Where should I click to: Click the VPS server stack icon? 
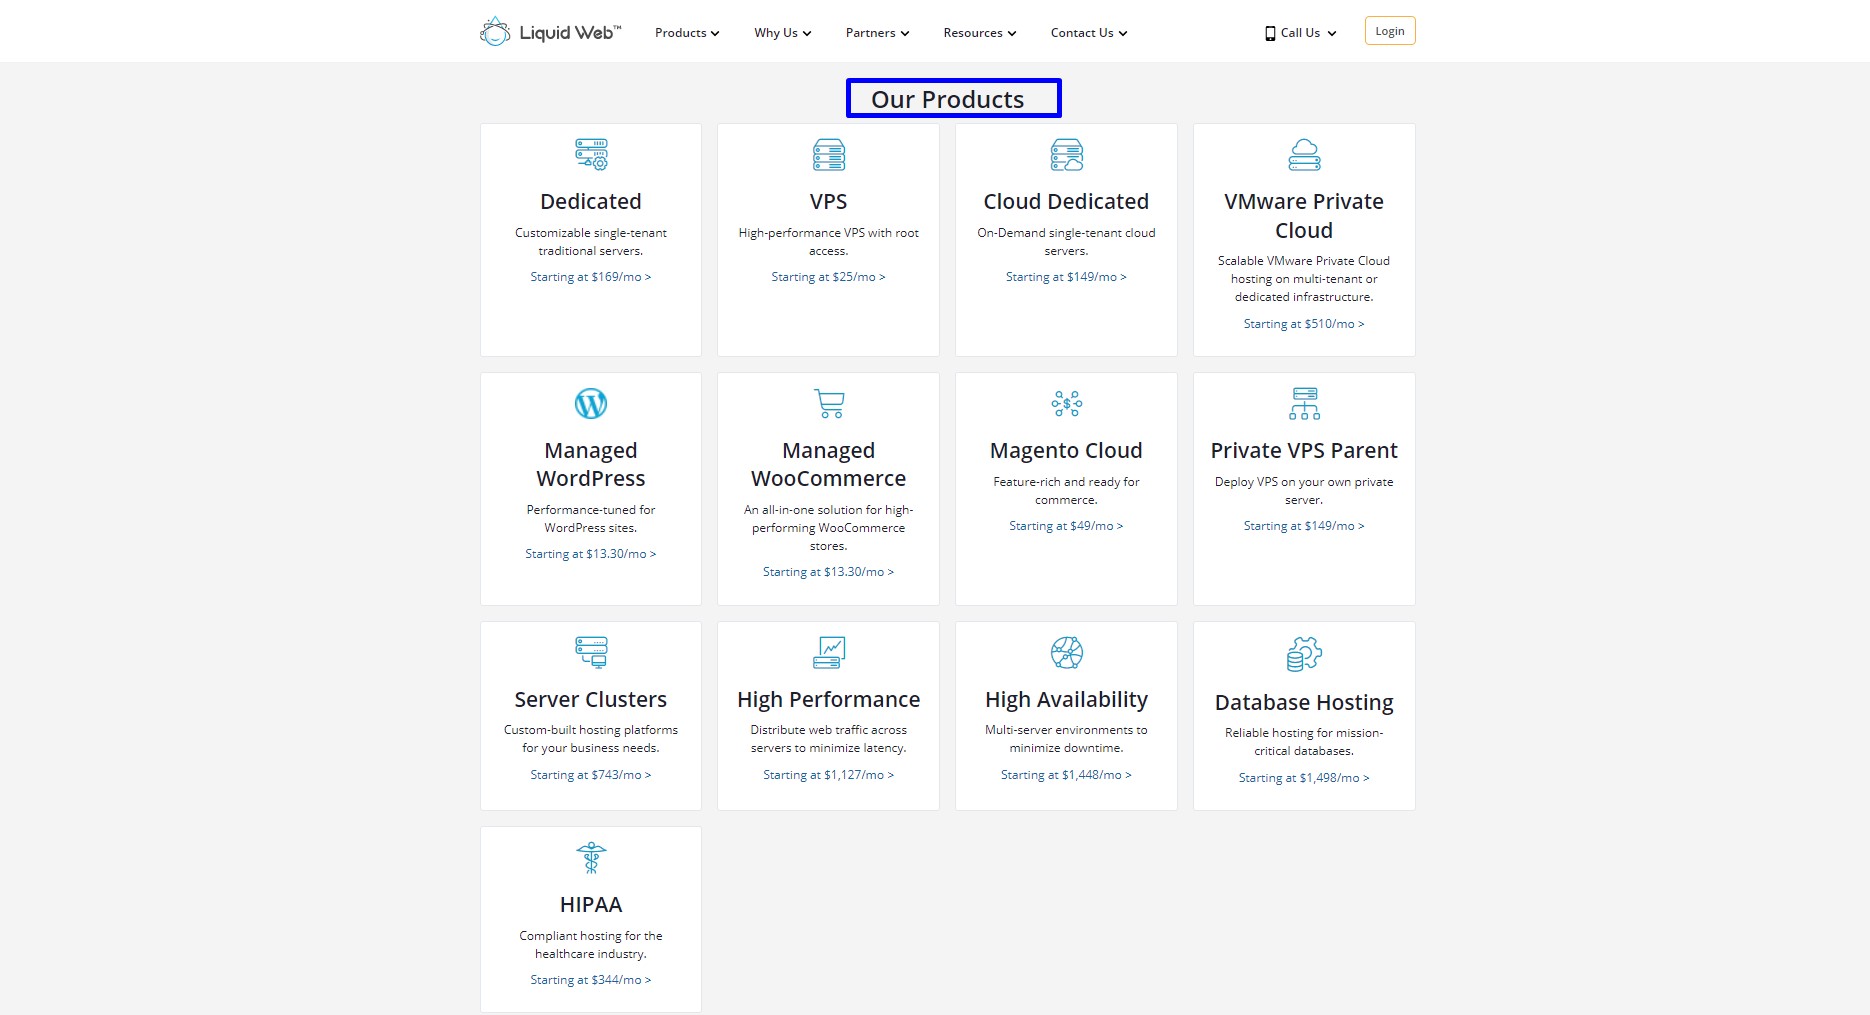point(828,154)
